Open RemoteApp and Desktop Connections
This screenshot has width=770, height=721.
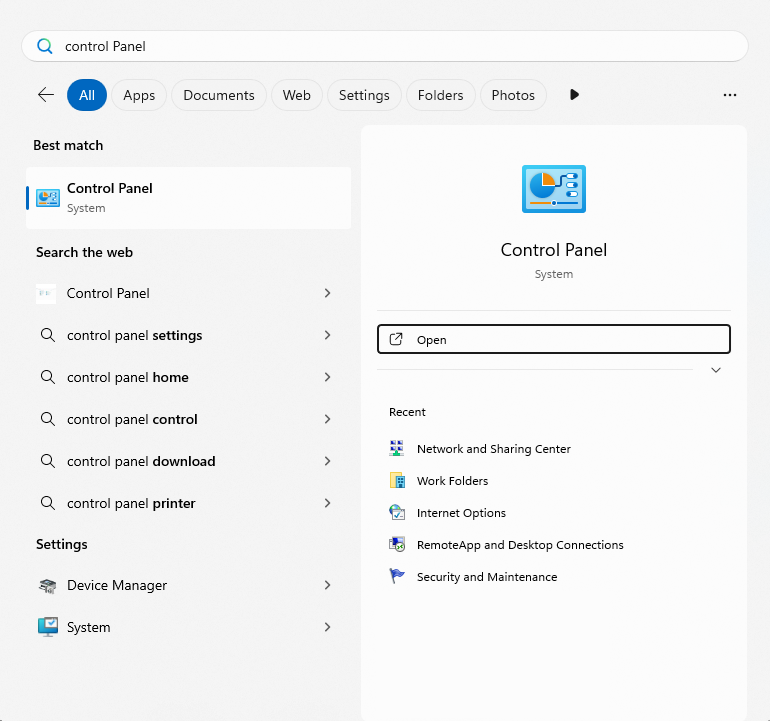click(519, 545)
